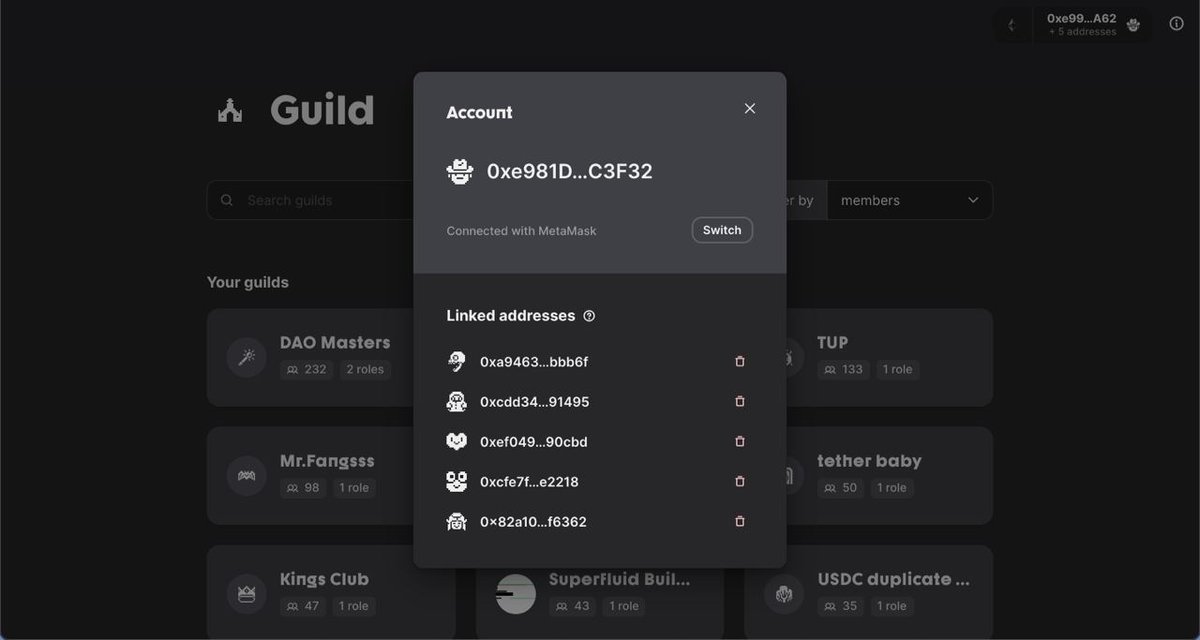This screenshot has width=1200, height=640.
Task: Open the DAO Masters guild card
Action: pos(310,357)
